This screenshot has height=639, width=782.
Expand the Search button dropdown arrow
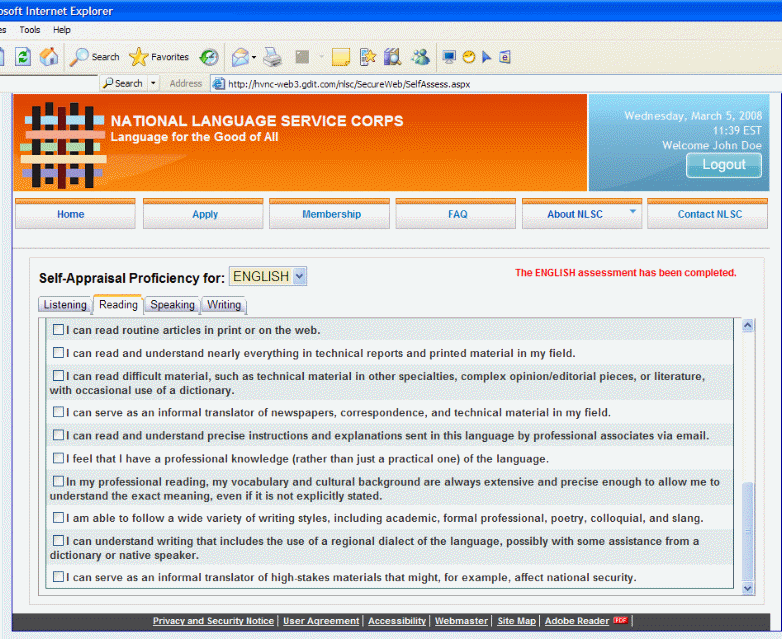coord(153,83)
